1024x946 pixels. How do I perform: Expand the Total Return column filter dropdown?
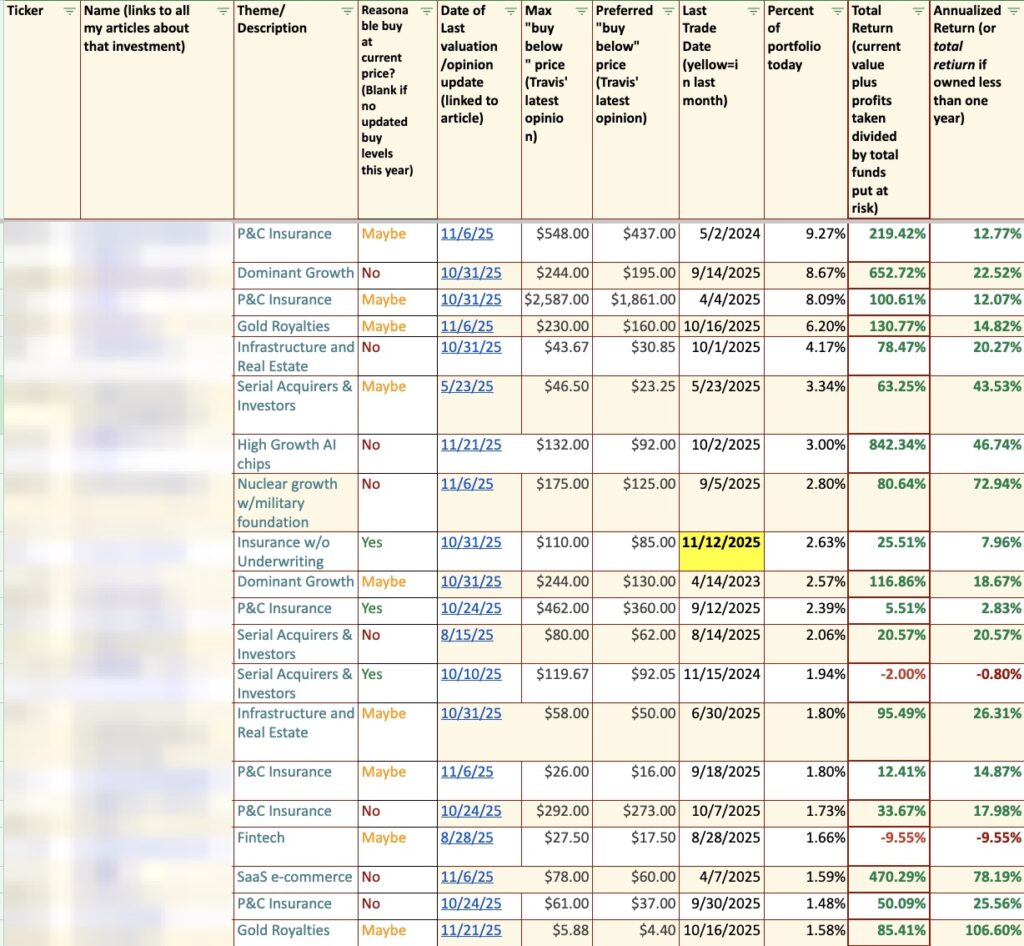coord(917,11)
